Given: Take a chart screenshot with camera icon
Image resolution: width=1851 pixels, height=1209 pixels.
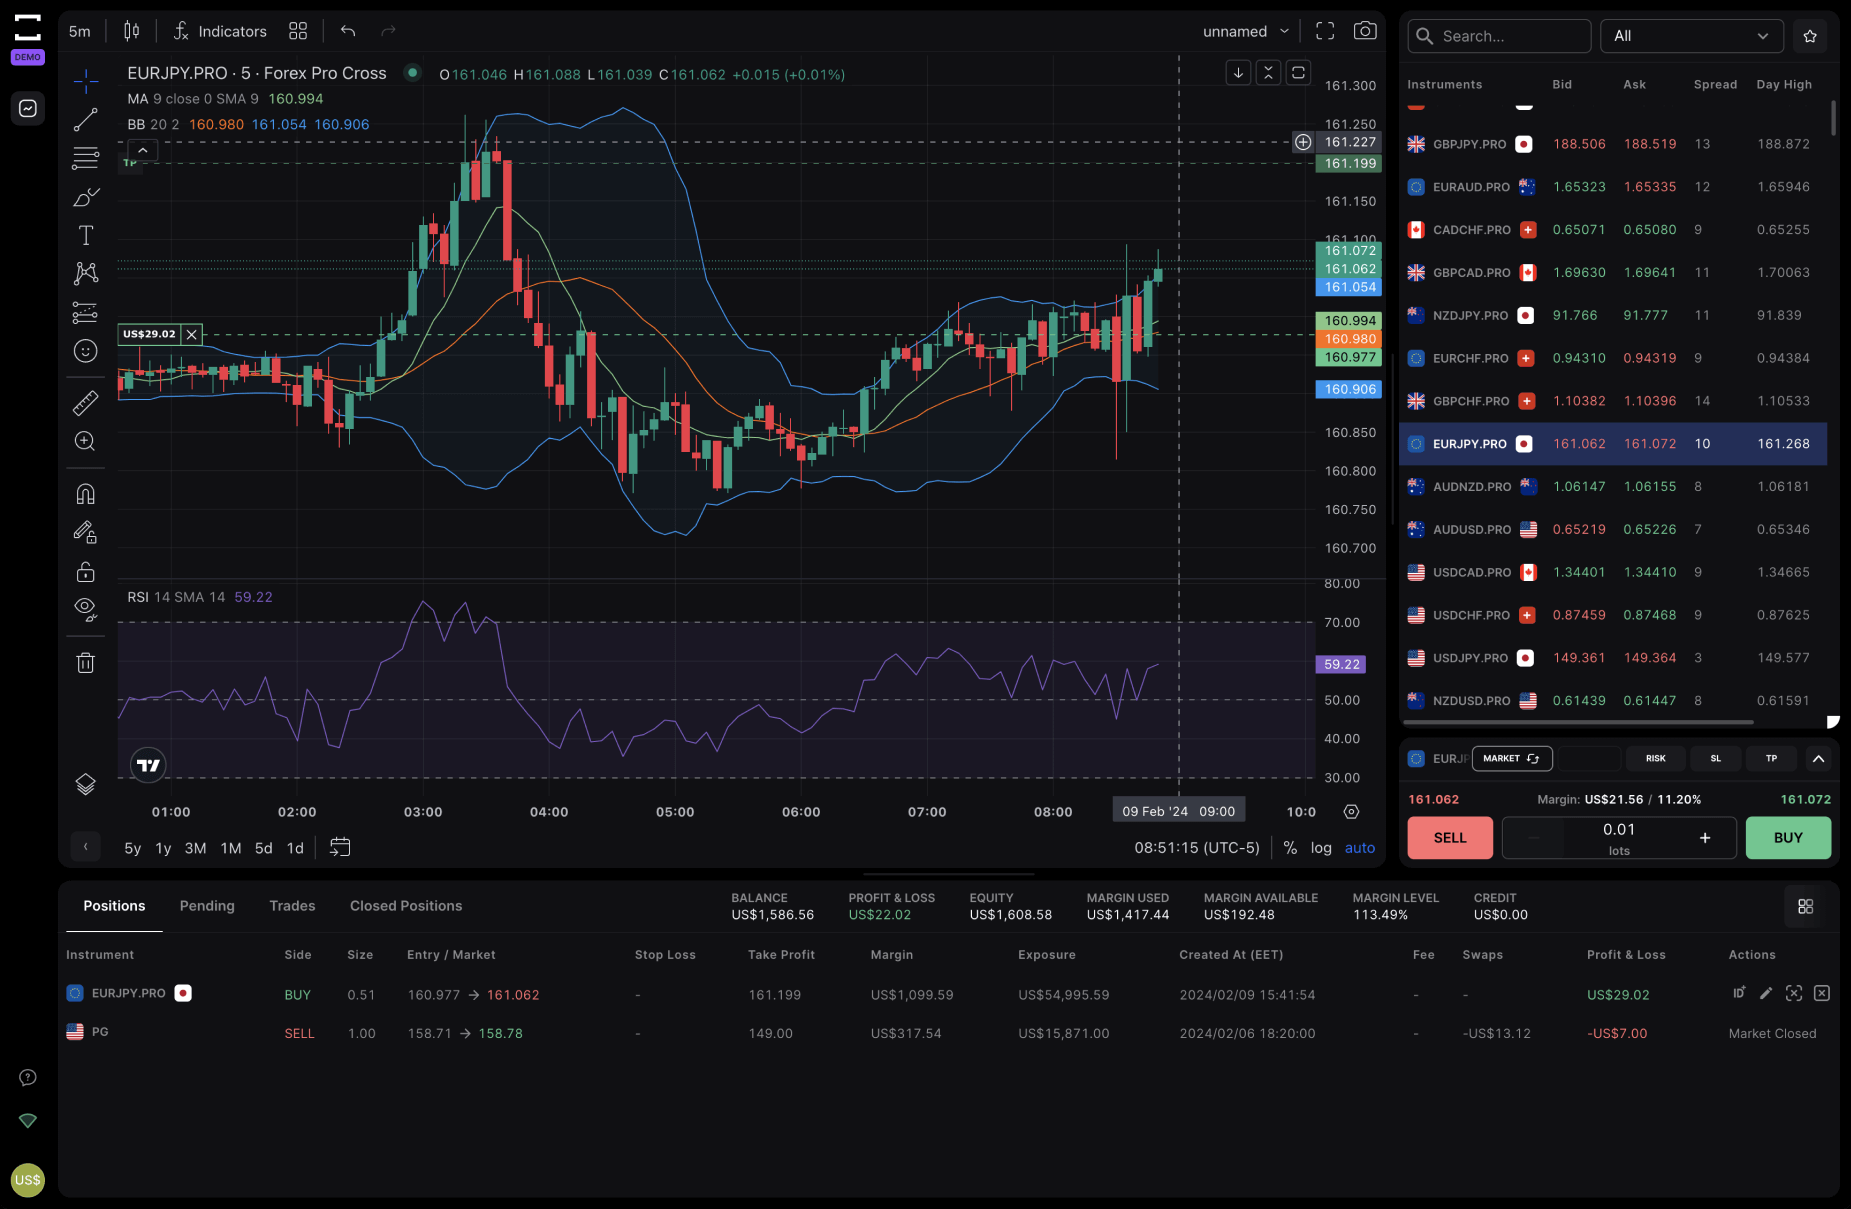Looking at the screenshot, I should tap(1365, 31).
